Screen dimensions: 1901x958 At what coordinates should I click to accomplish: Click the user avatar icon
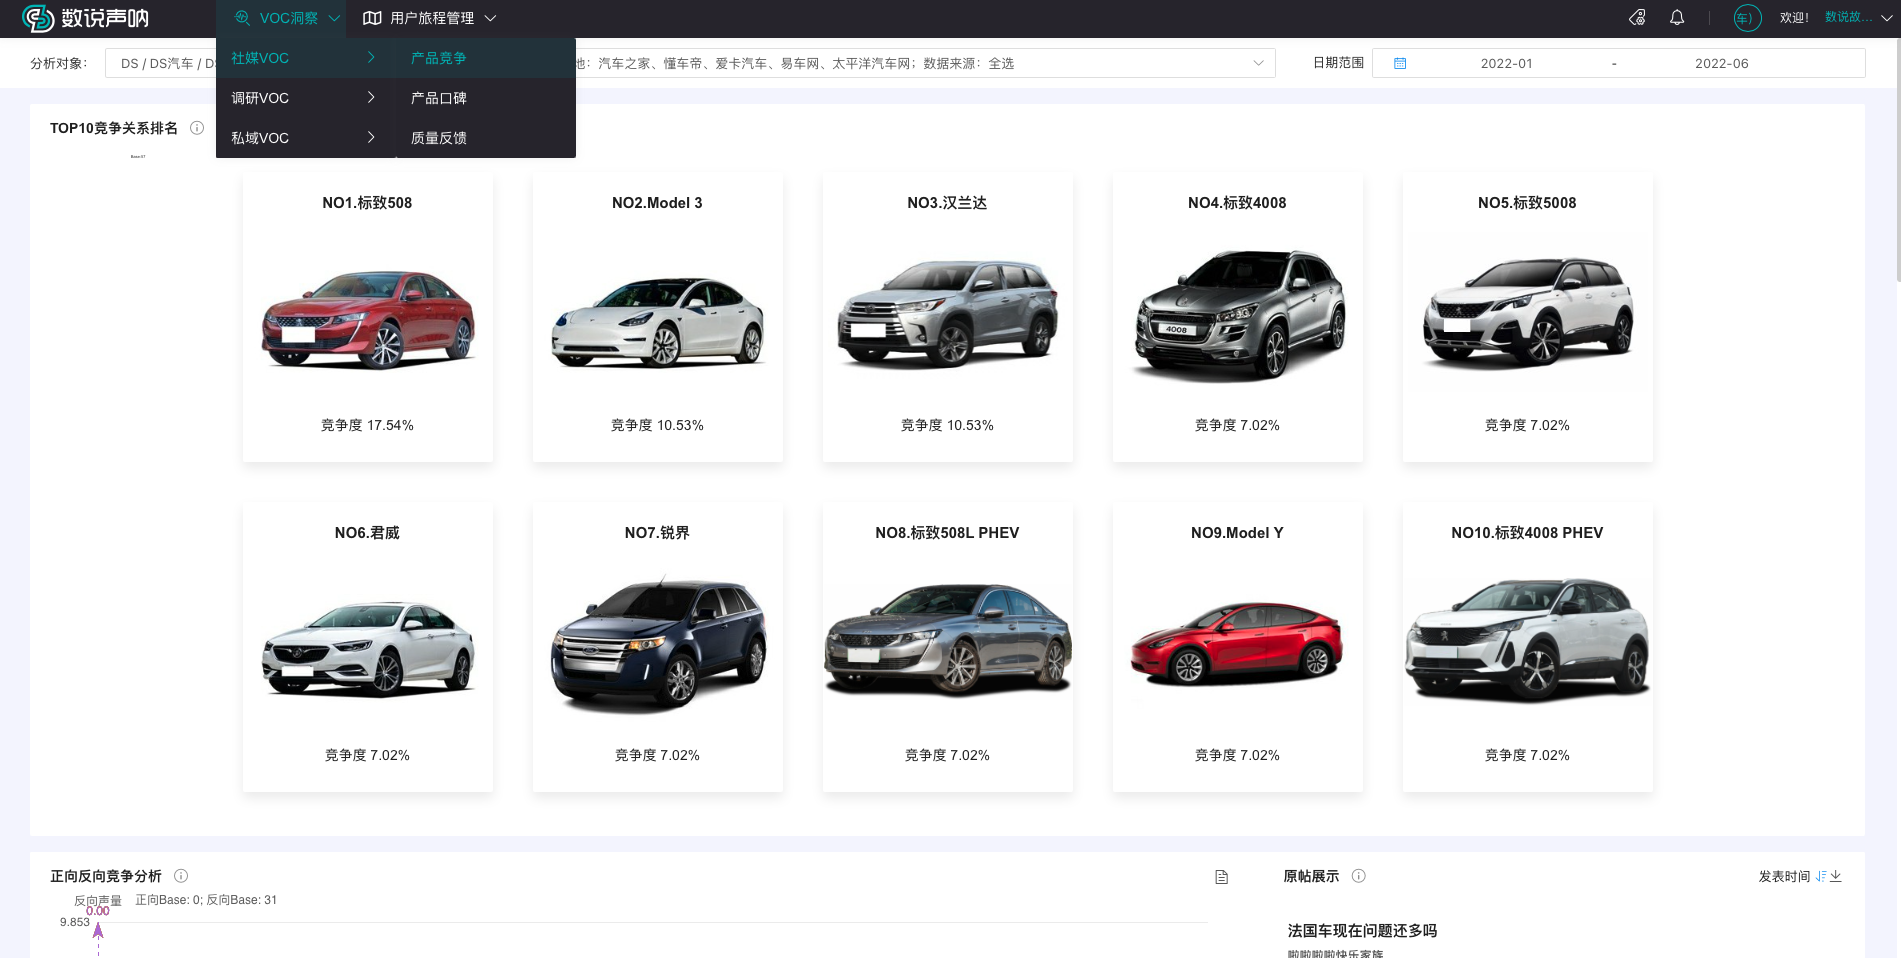1747,18
